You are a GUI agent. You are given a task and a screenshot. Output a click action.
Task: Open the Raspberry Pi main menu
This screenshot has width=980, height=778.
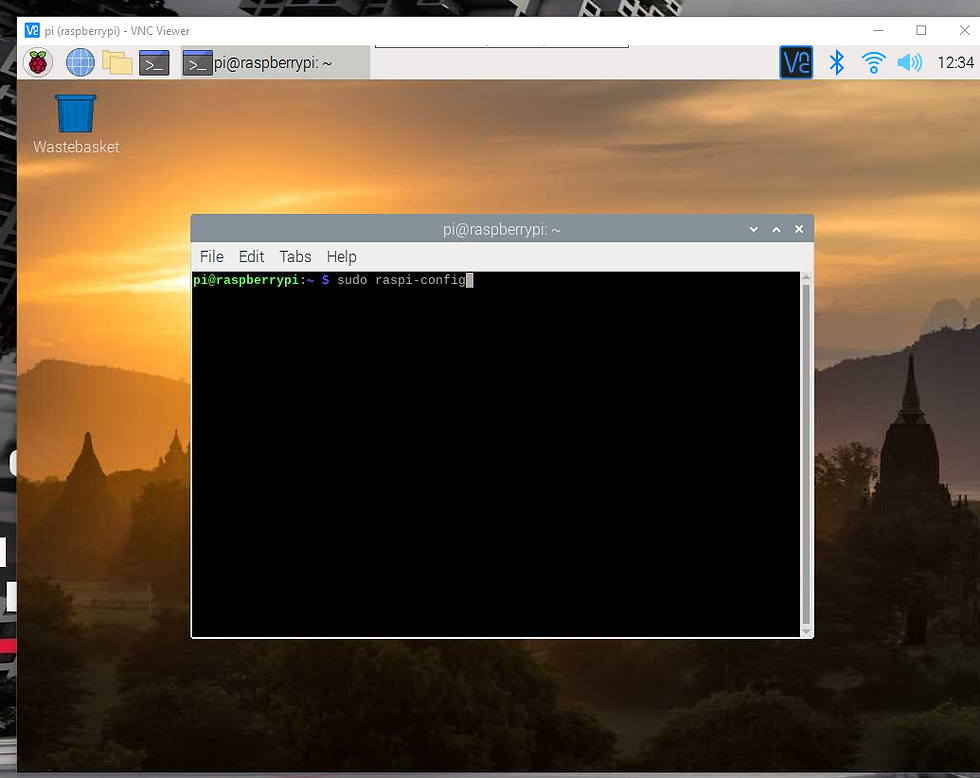tap(38, 62)
